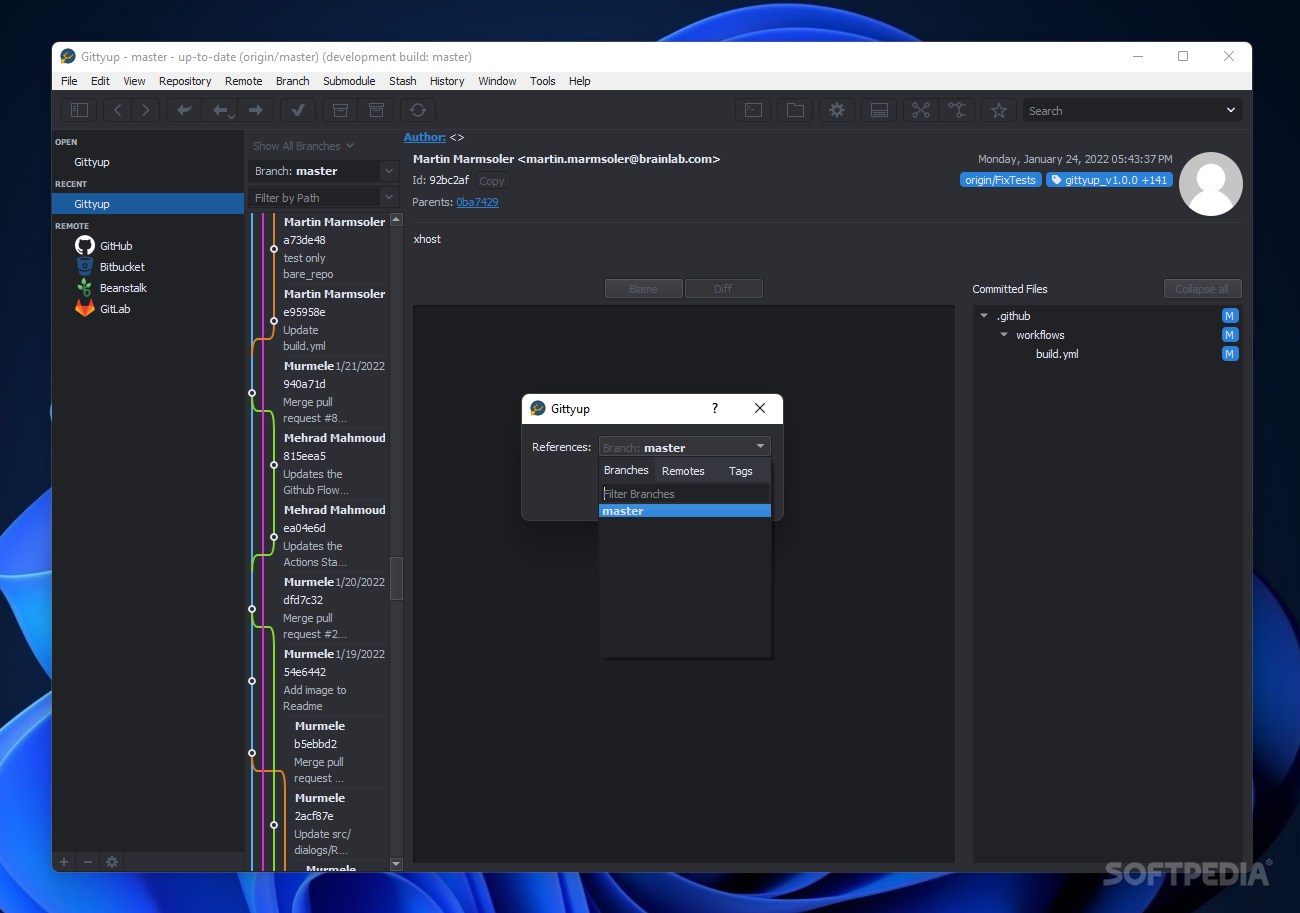
Task: Click the Stash archive box icon
Action: (x=340, y=110)
